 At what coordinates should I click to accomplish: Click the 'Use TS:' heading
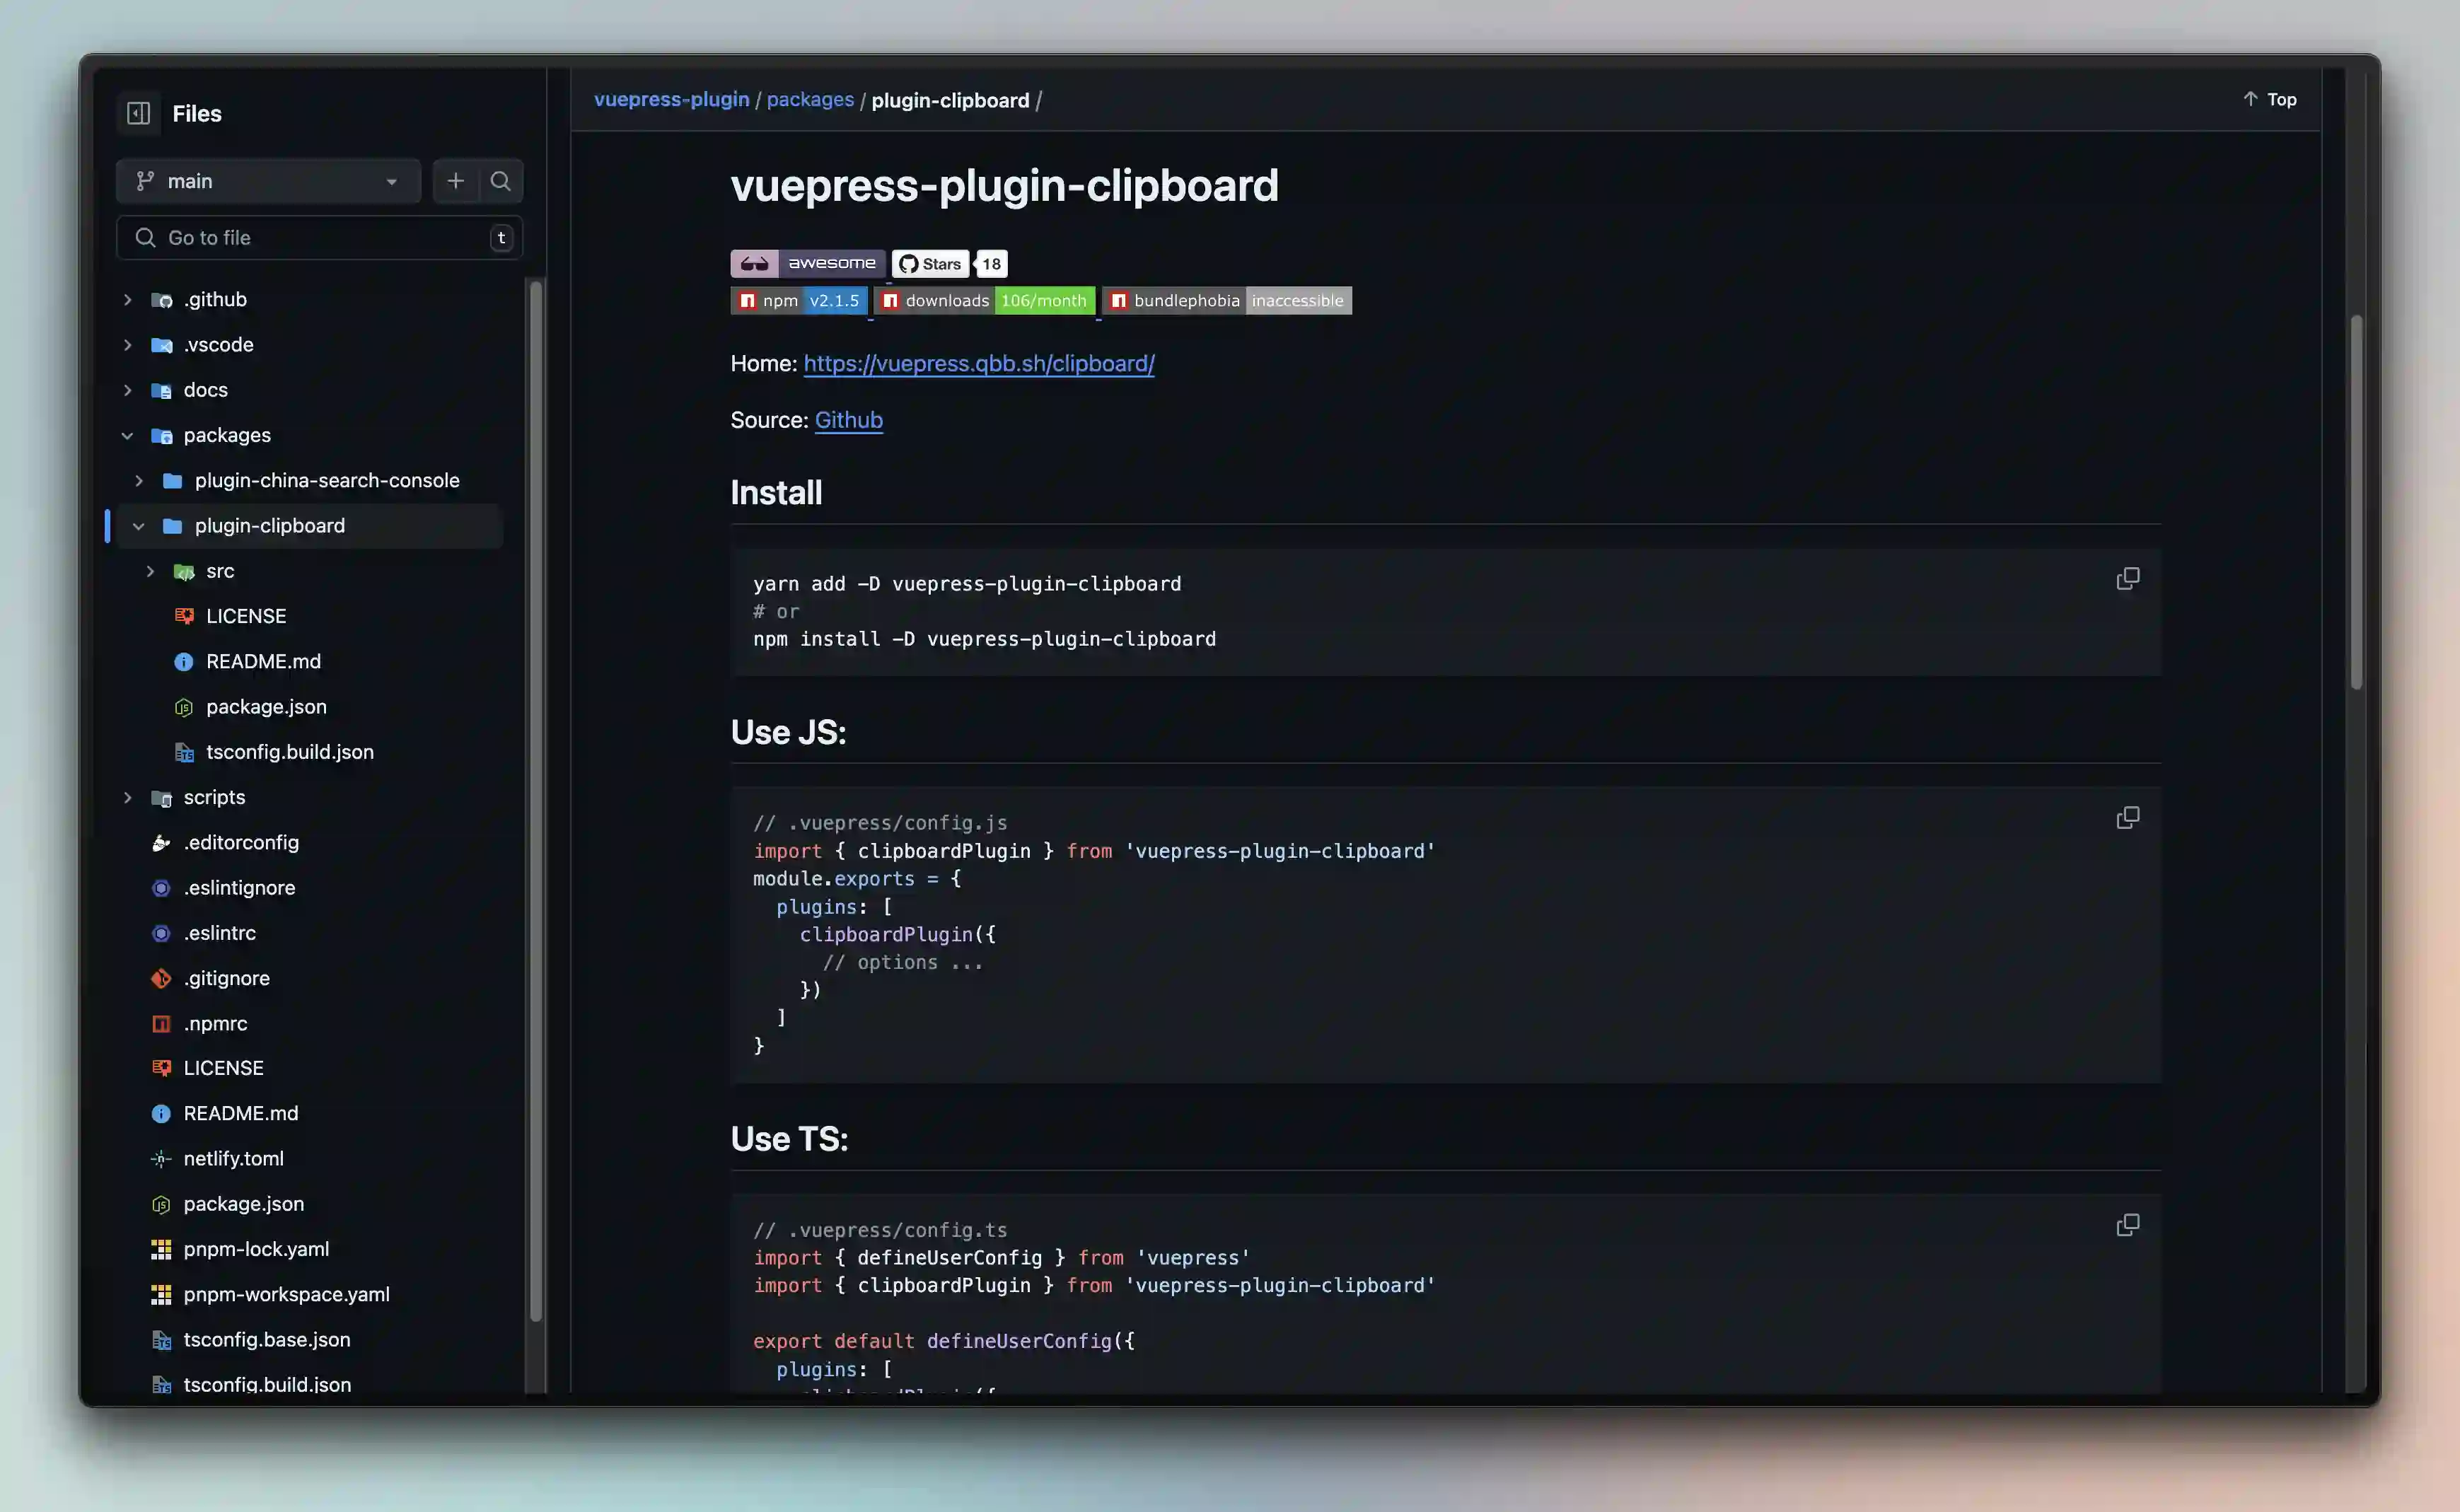(789, 1139)
